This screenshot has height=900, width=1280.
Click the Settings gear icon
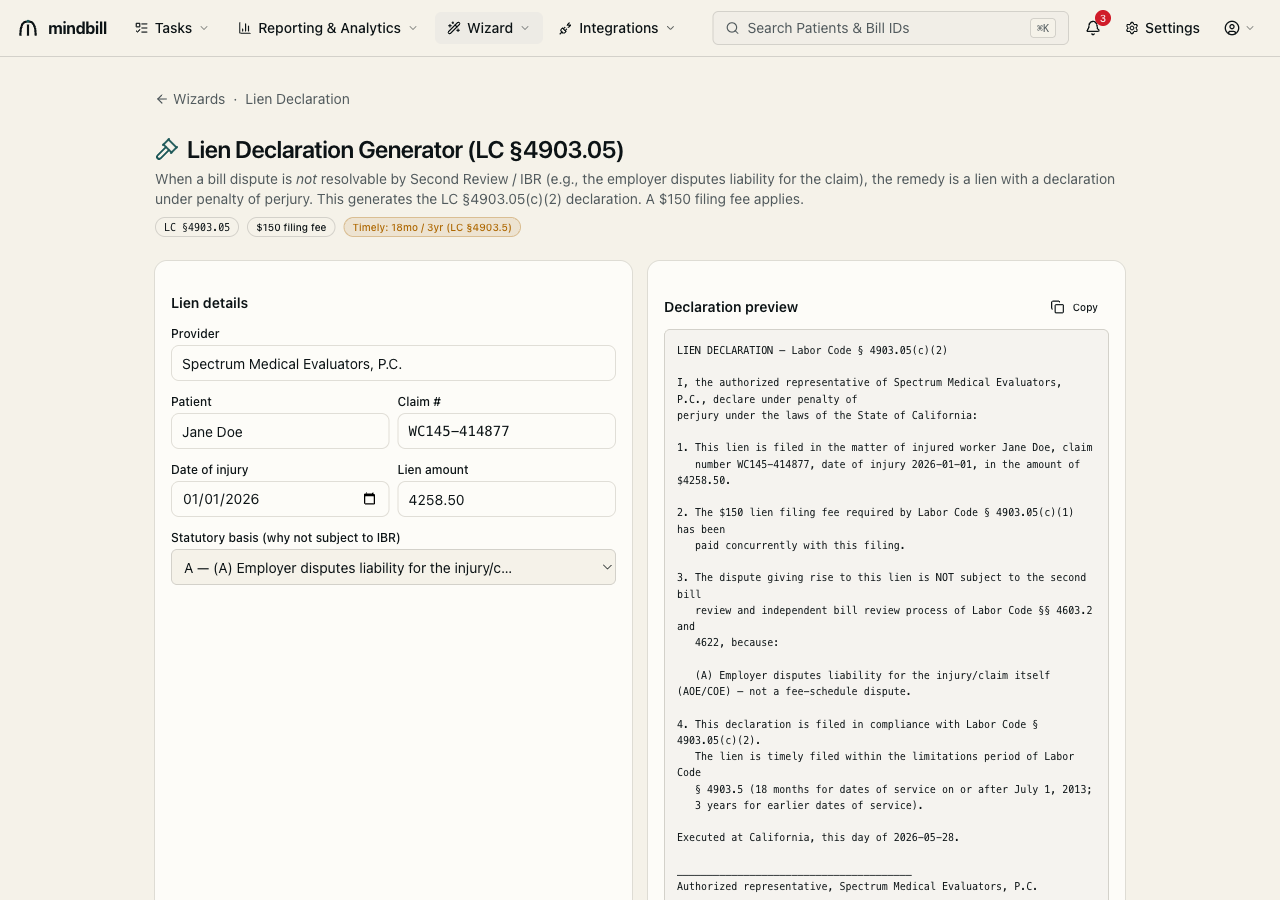[x=1132, y=28]
